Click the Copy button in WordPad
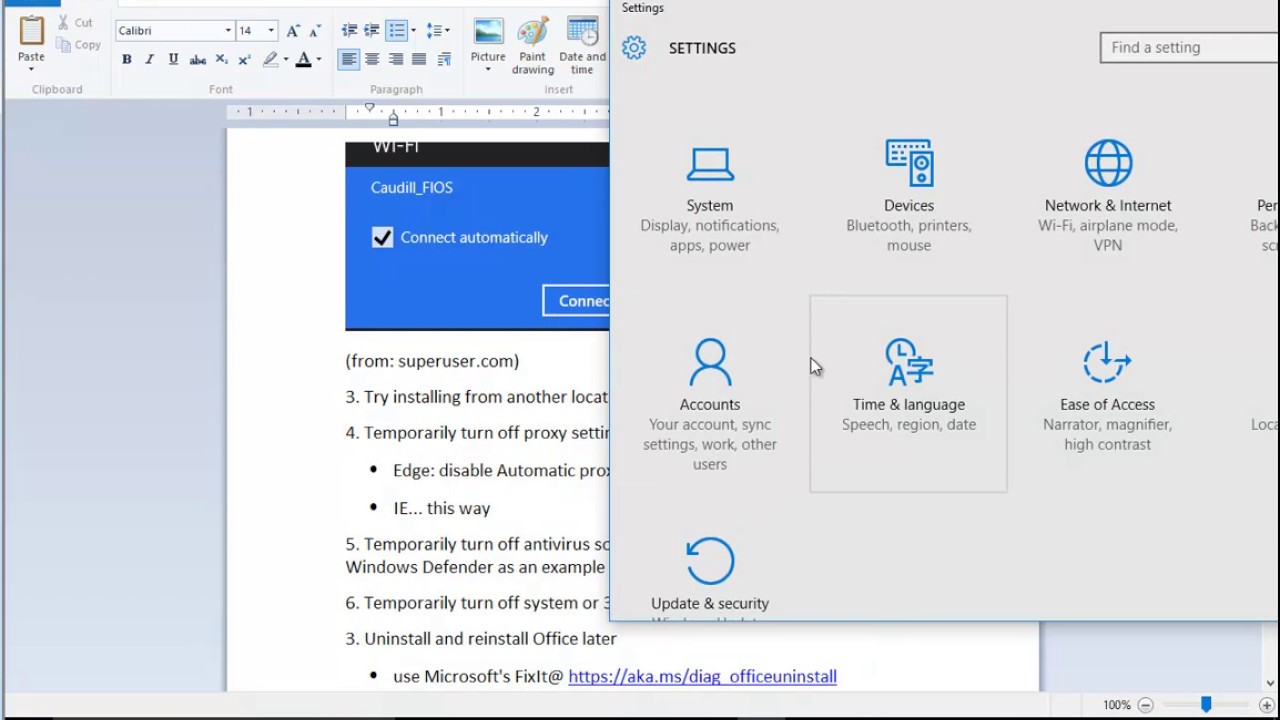The width and height of the screenshot is (1280, 720). [79, 45]
